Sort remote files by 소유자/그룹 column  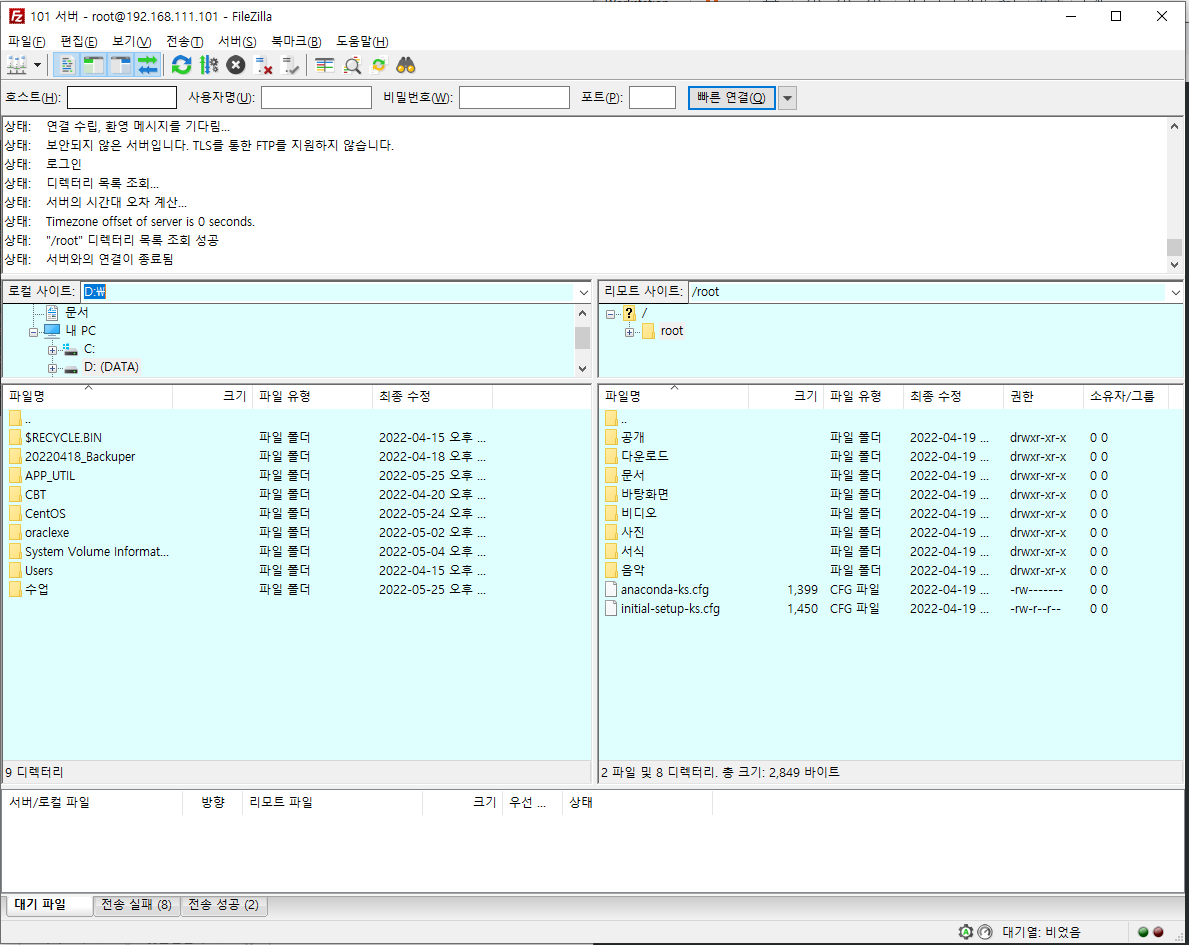coord(1125,397)
